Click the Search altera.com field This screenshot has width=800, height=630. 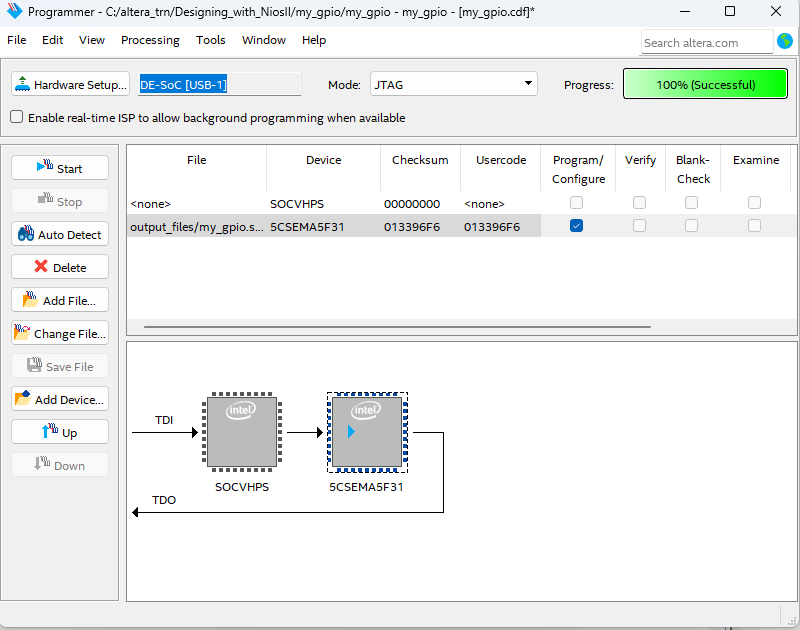[x=707, y=42]
